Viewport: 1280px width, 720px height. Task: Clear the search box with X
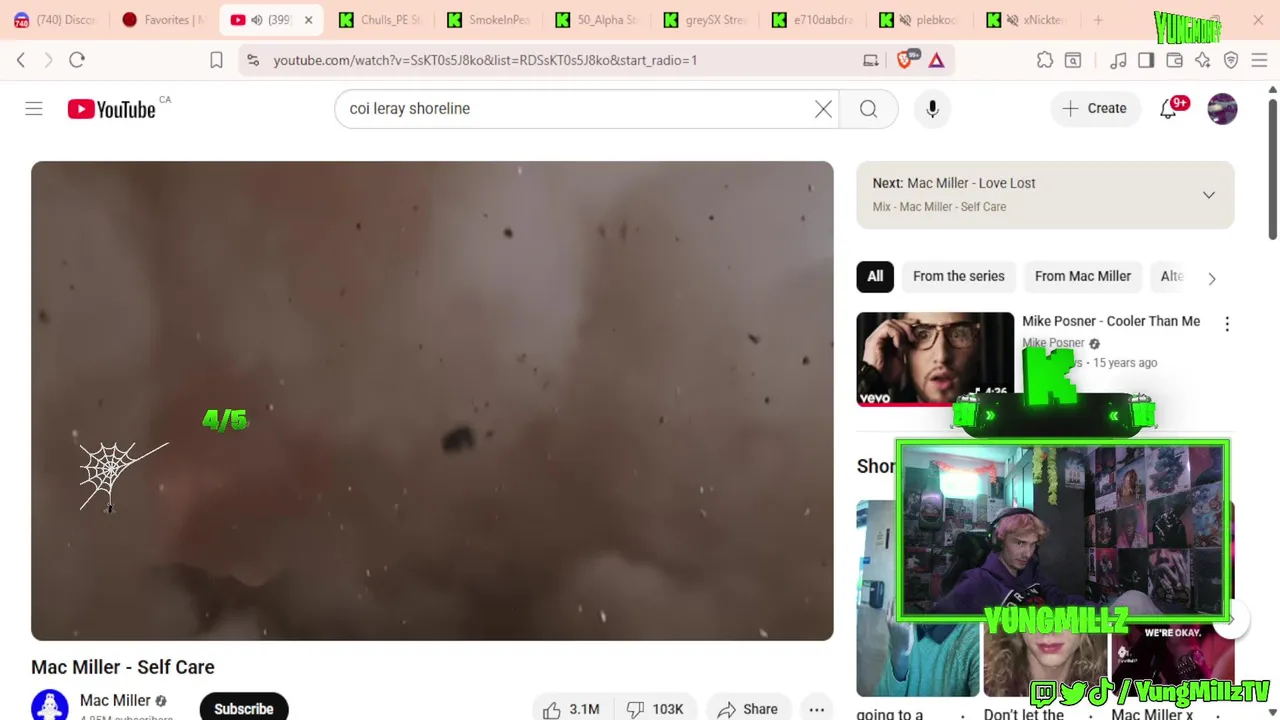coord(823,108)
